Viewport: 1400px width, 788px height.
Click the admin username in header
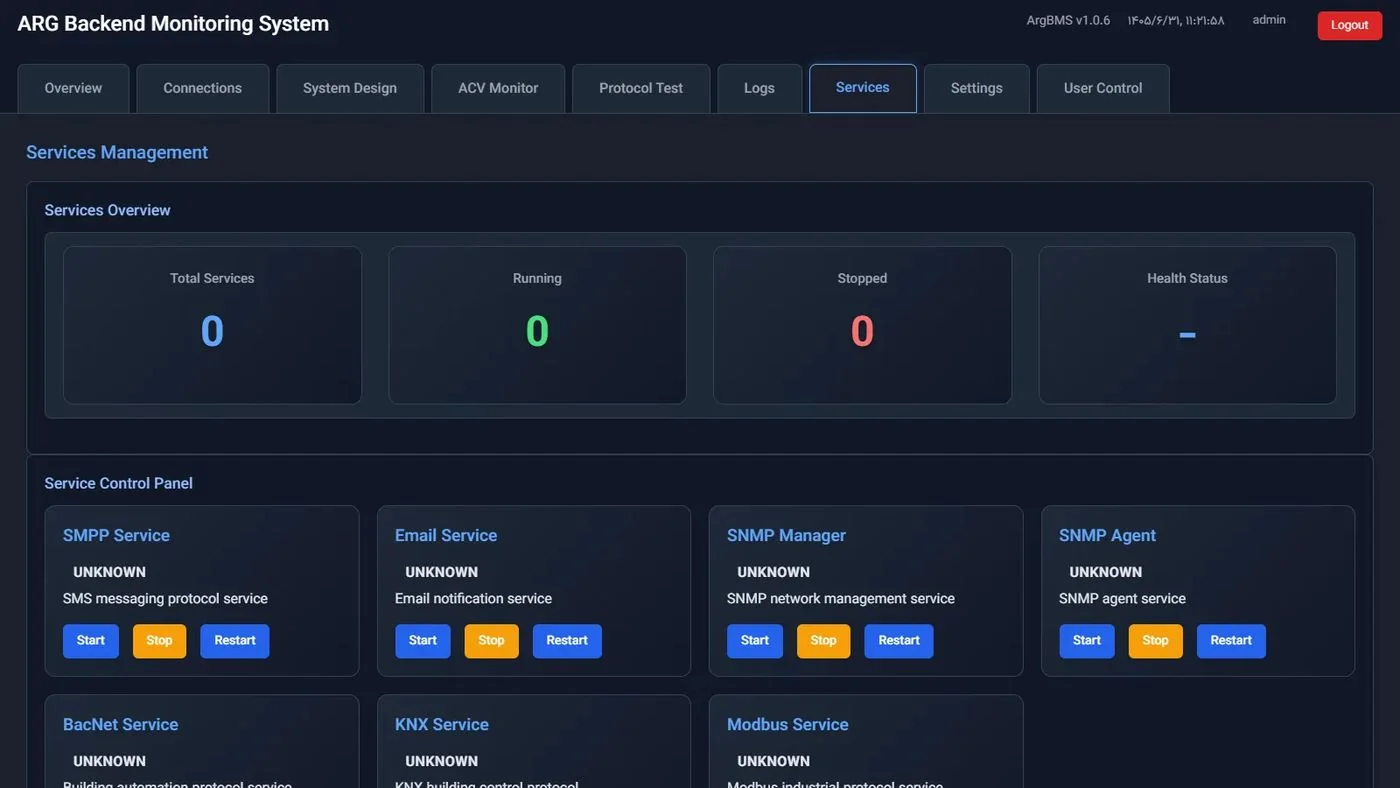pos(1269,20)
